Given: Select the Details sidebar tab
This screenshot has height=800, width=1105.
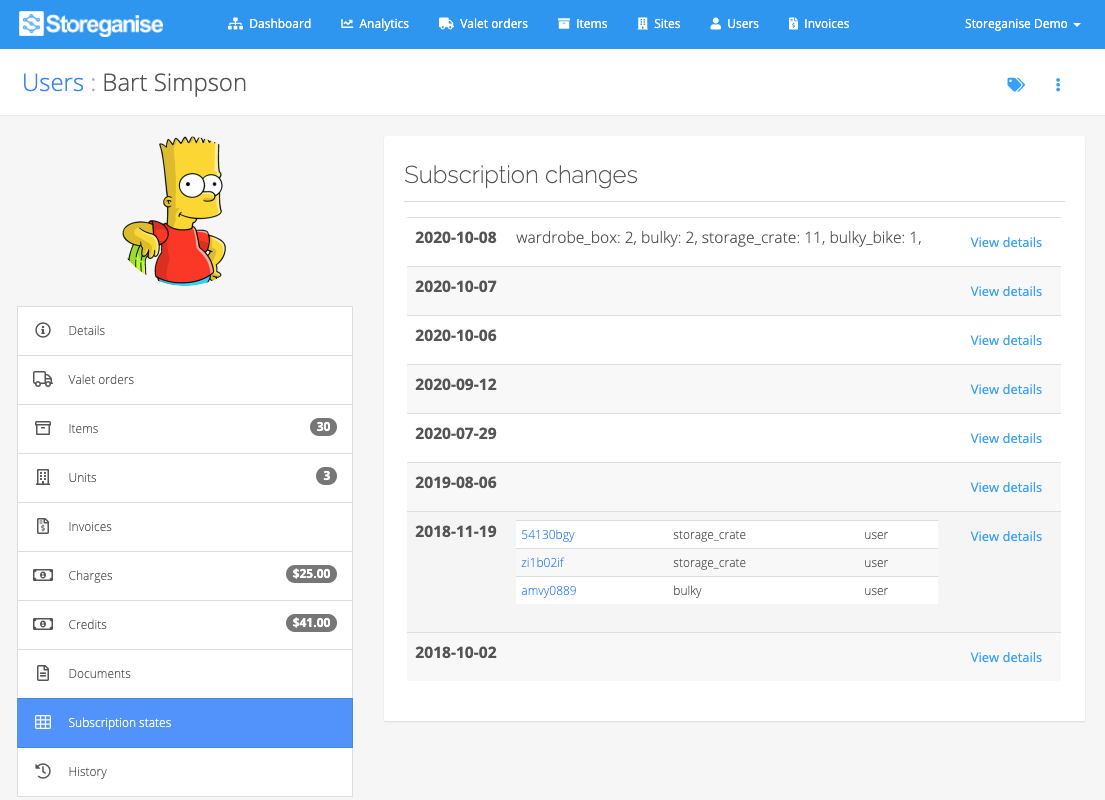Looking at the screenshot, I should (x=185, y=331).
